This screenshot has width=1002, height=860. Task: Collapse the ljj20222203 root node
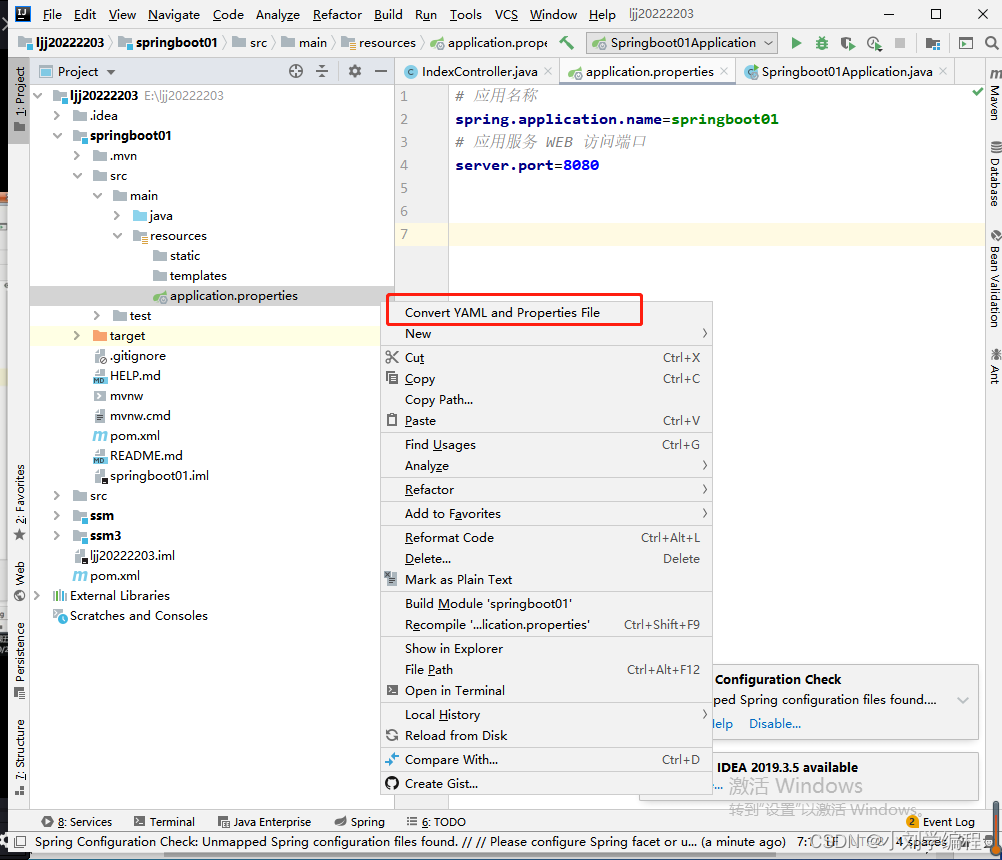pos(38,96)
